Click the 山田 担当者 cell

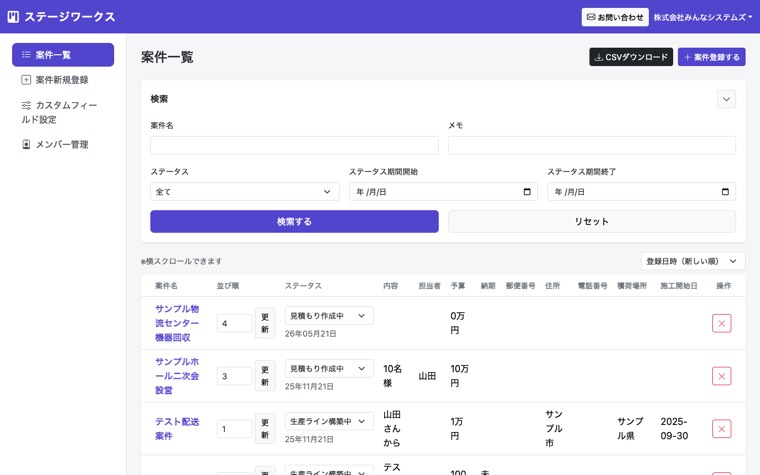click(x=427, y=376)
